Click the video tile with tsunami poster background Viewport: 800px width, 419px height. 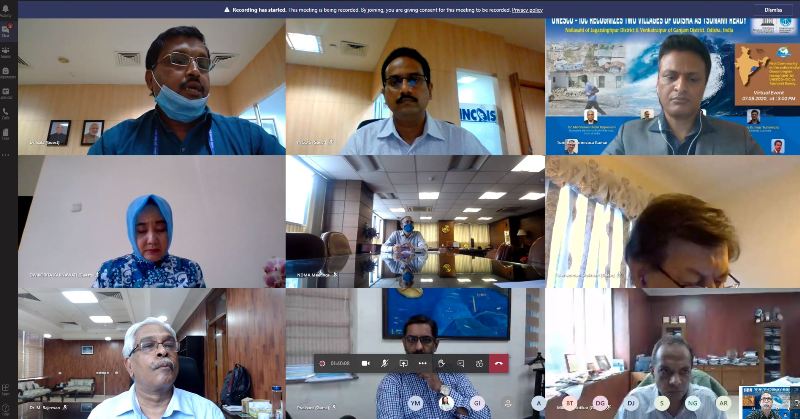tap(673, 86)
